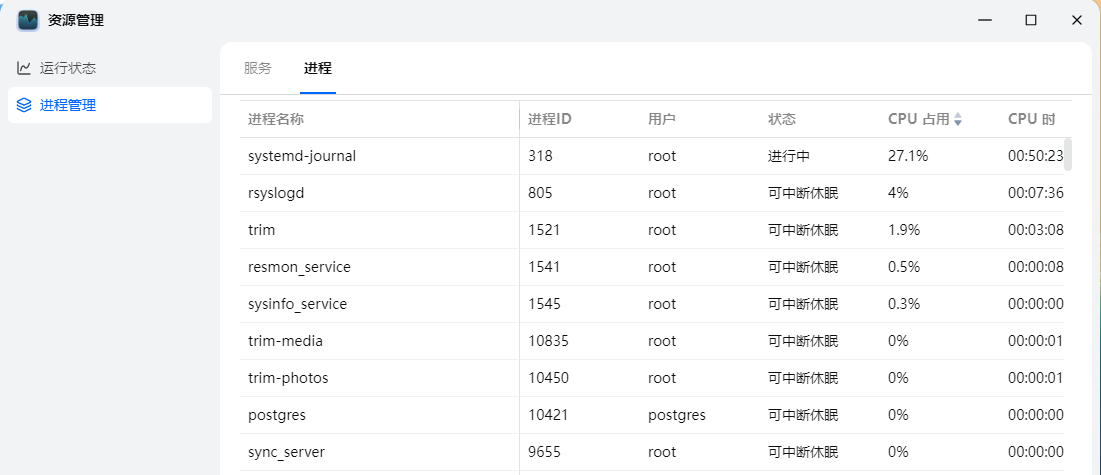
Task: Sort by CPU 占用 arrow icon
Action: point(958,120)
